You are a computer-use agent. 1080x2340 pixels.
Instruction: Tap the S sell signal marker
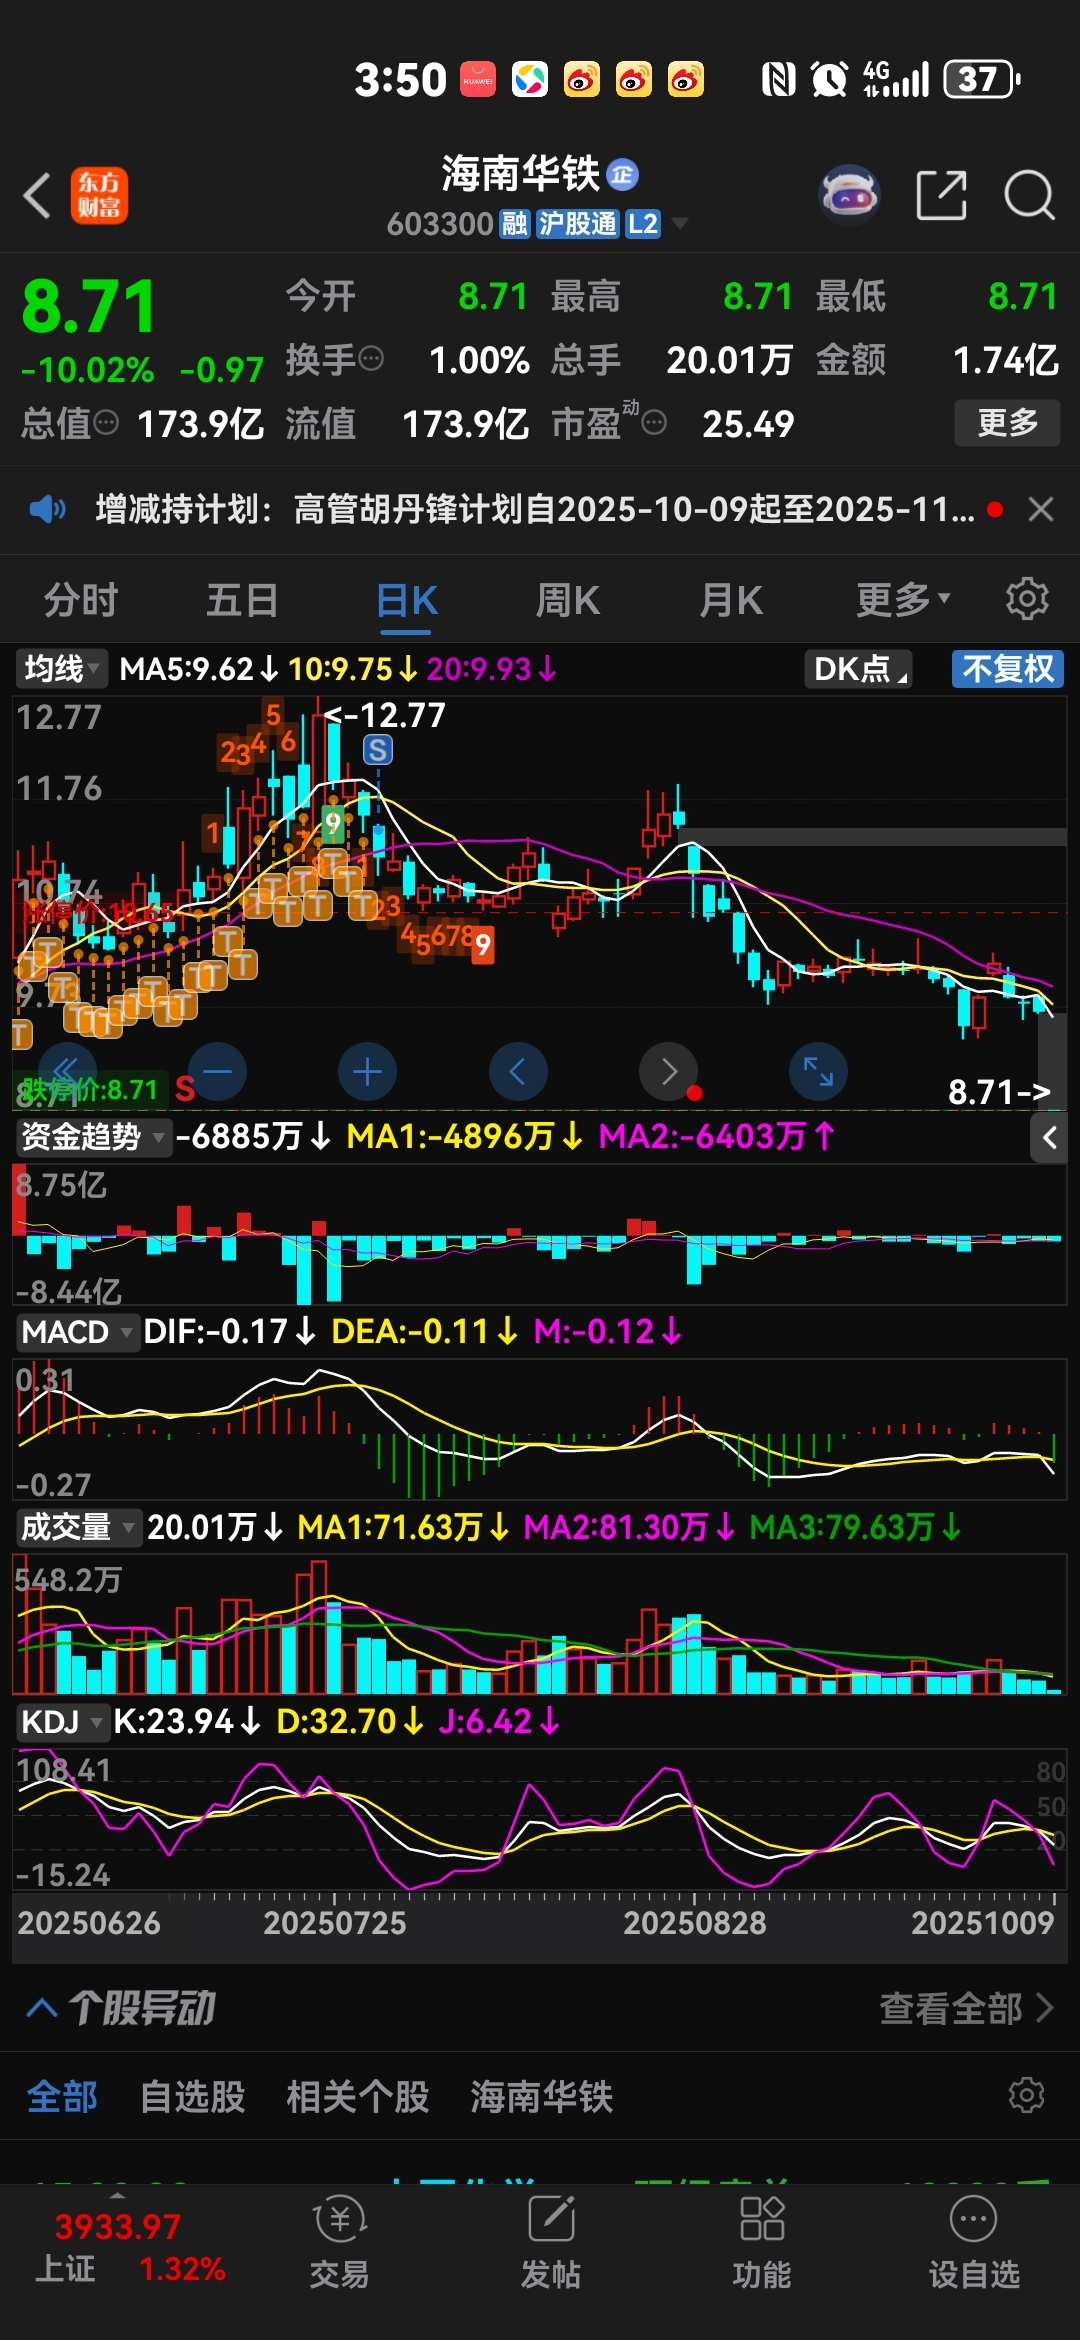377,750
